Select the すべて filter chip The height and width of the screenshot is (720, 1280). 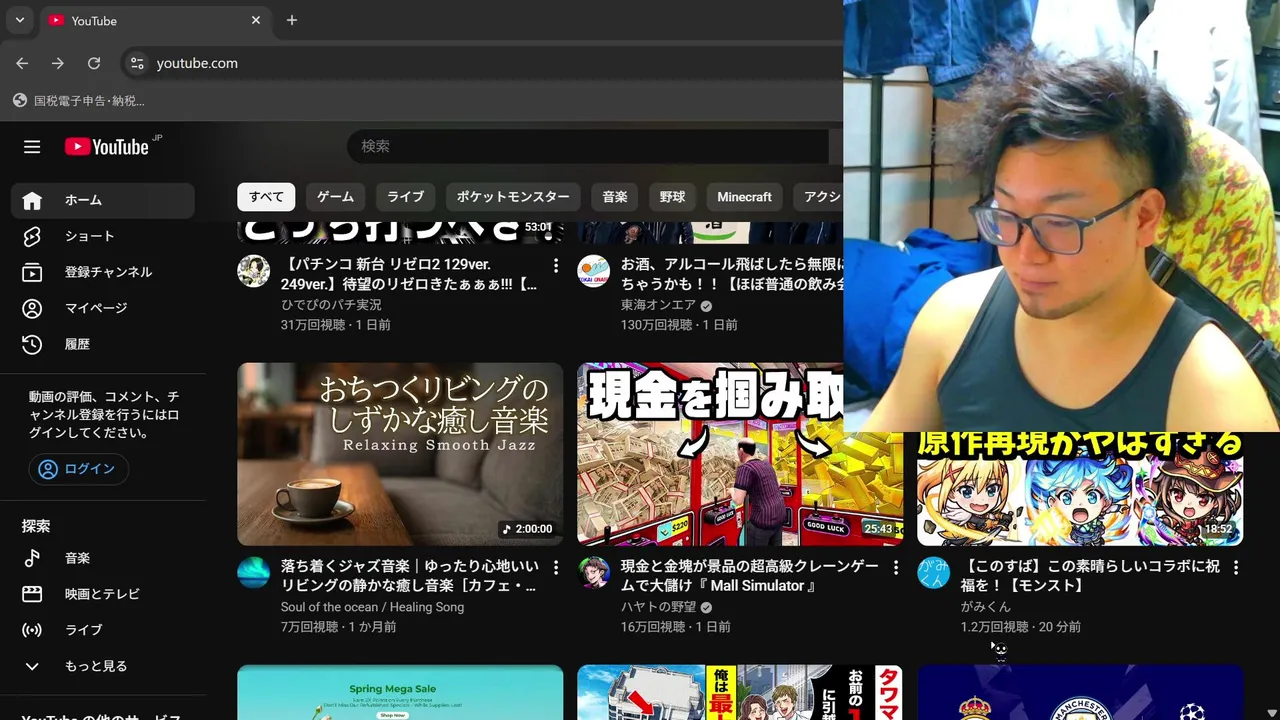tap(266, 197)
